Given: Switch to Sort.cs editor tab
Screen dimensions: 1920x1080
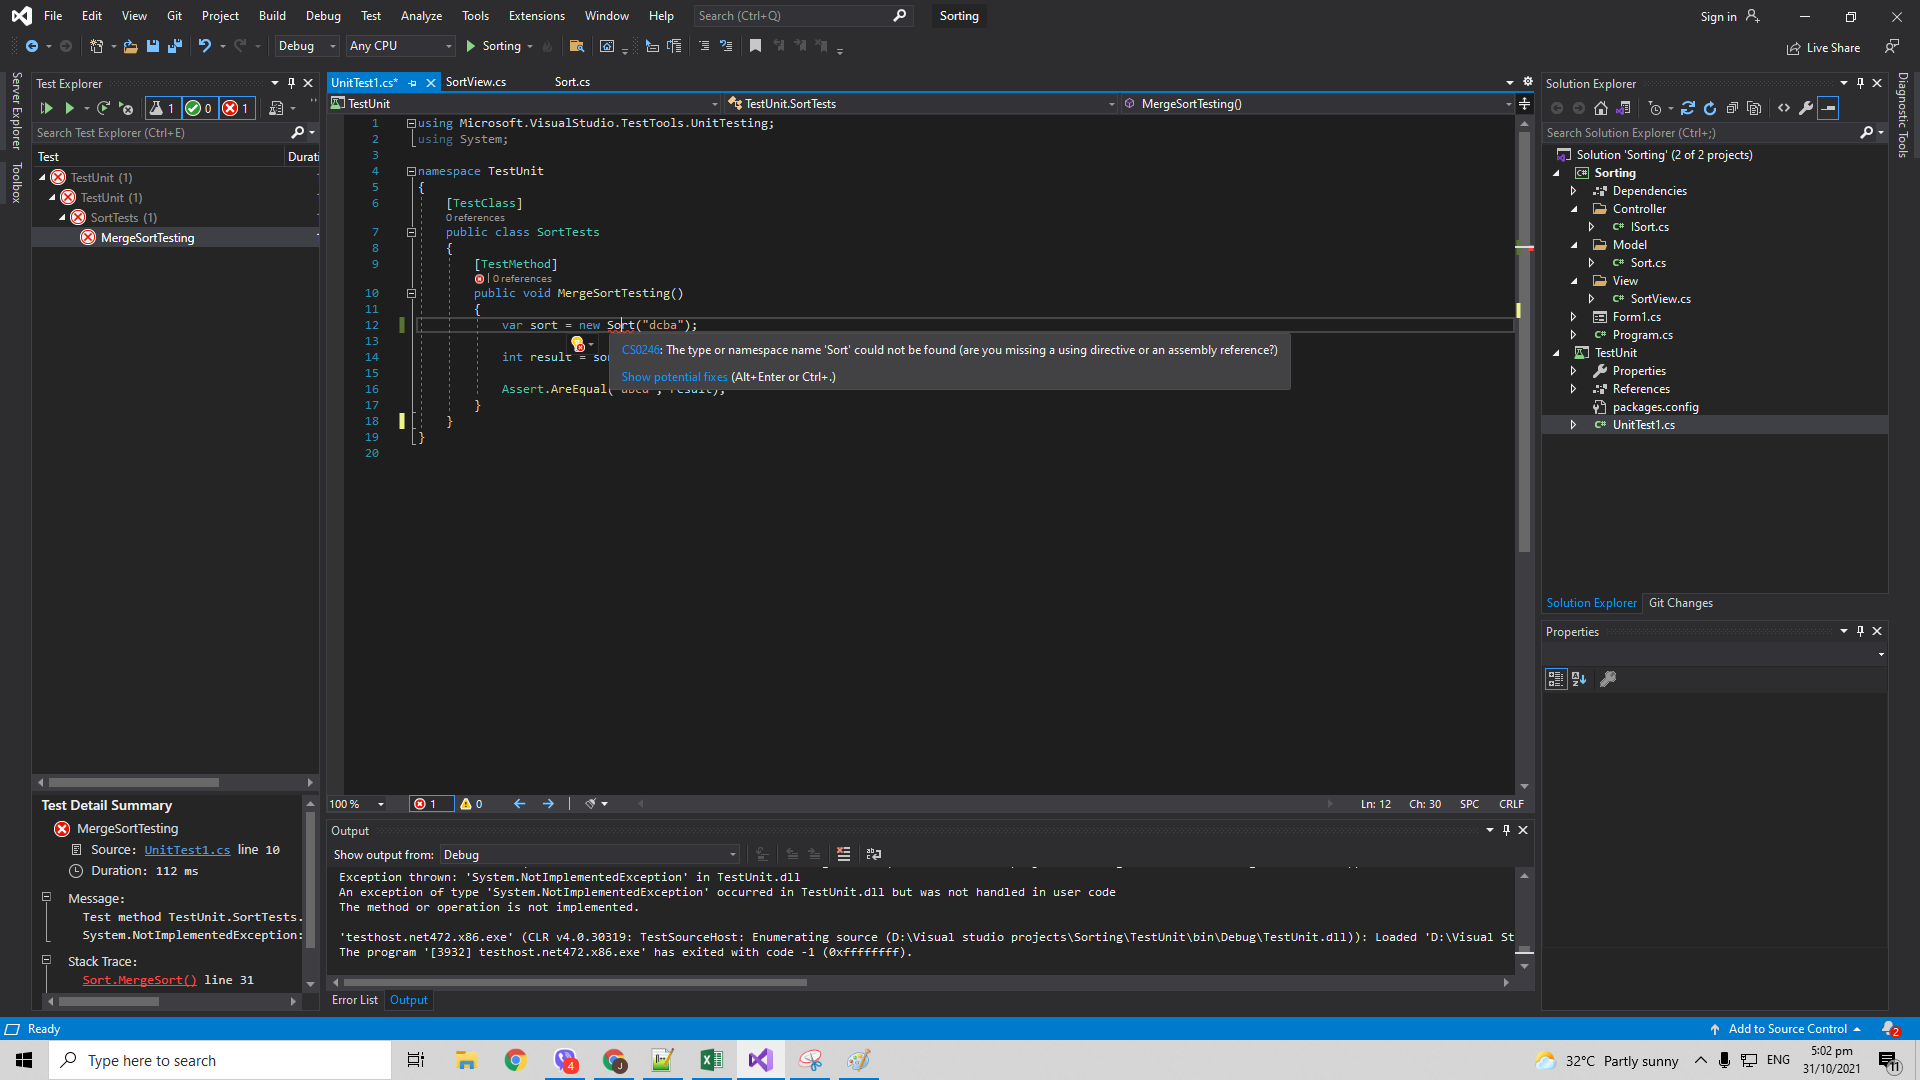Looking at the screenshot, I should tap(572, 82).
